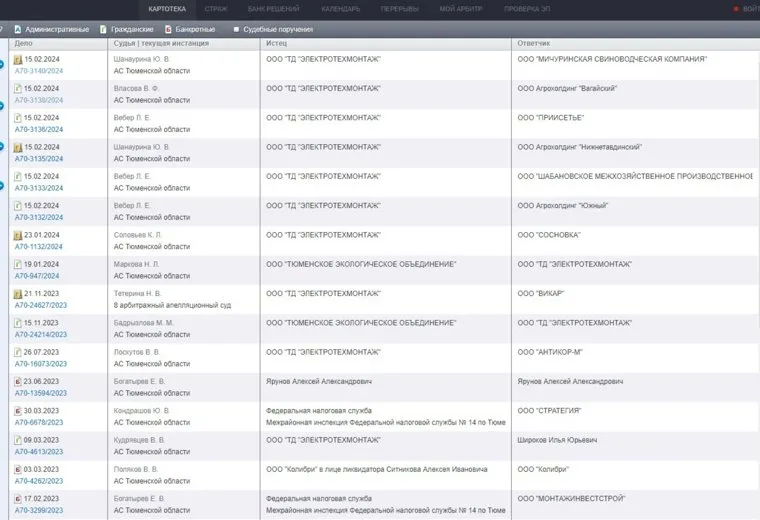Click the Ответчик column header
The height and width of the screenshot is (520, 760).
pyautogui.click(x=534, y=45)
